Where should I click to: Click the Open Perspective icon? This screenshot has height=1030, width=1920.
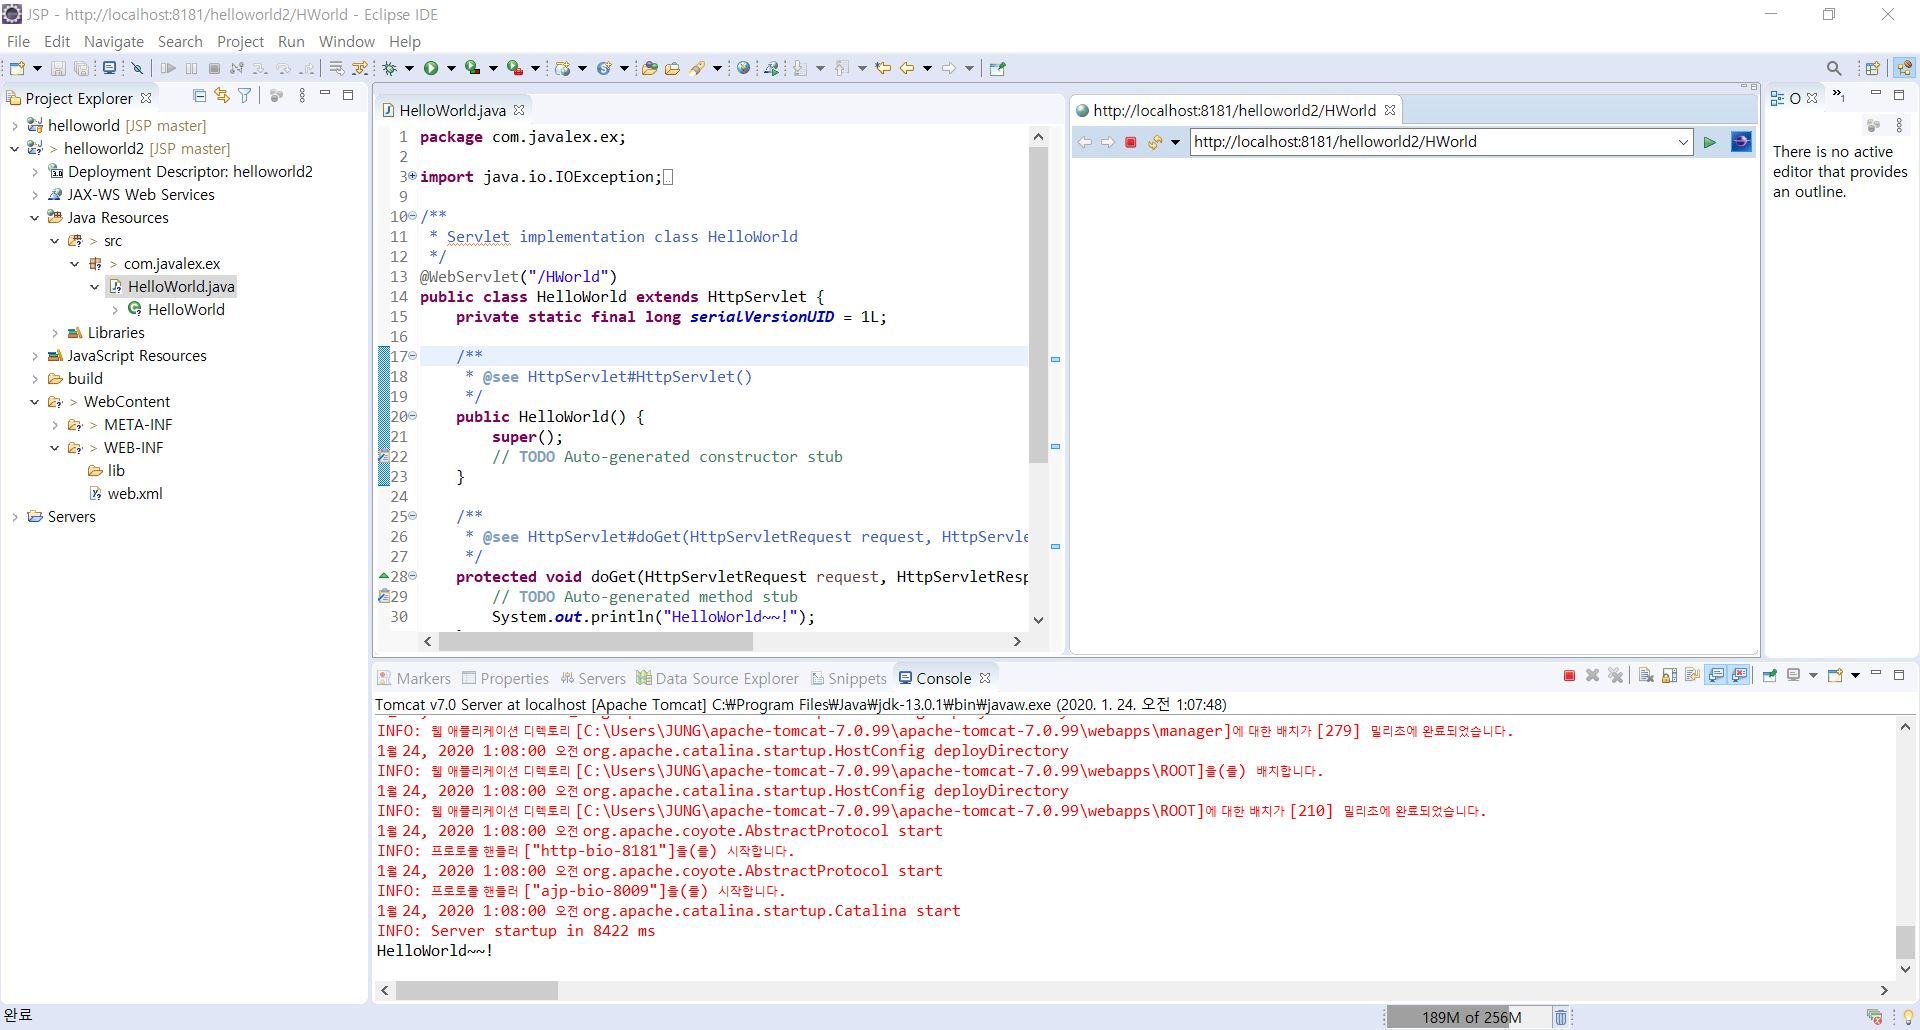(x=1872, y=68)
